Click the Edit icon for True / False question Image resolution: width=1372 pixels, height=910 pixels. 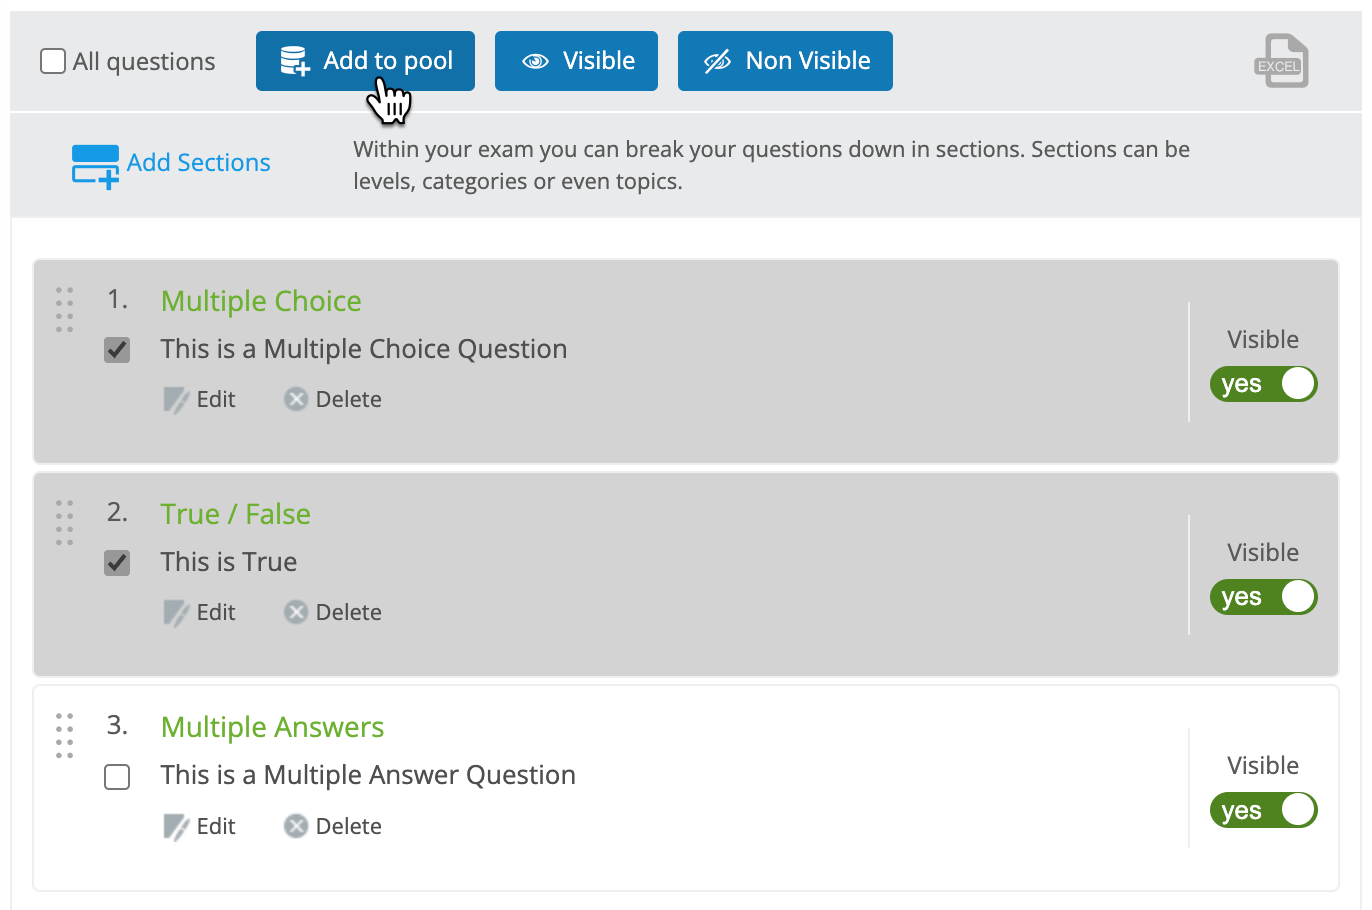click(x=177, y=611)
